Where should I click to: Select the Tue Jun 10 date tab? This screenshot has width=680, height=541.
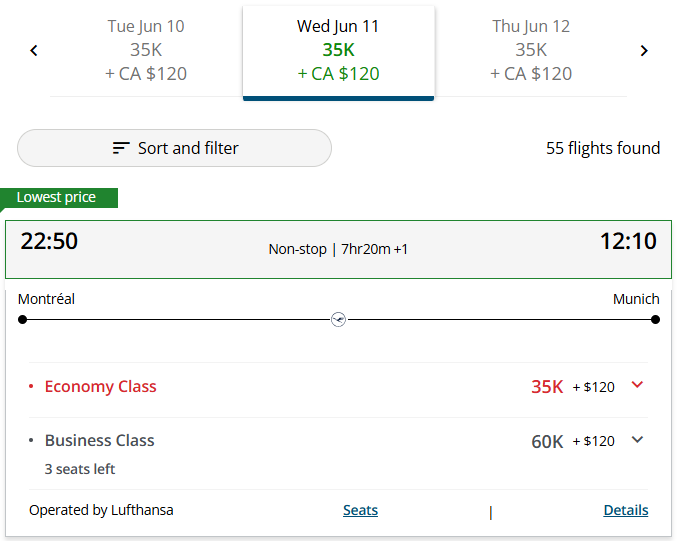(146, 50)
